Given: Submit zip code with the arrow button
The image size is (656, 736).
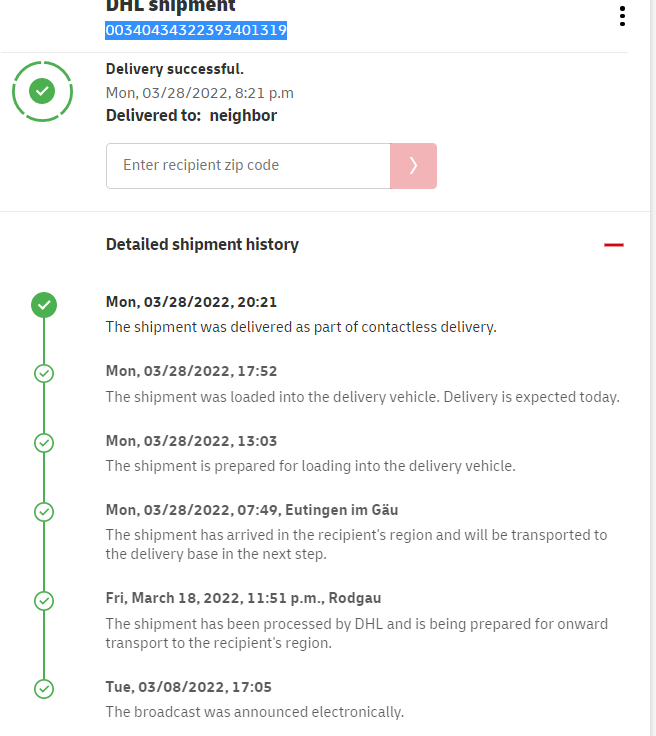Looking at the screenshot, I should coord(413,165).
